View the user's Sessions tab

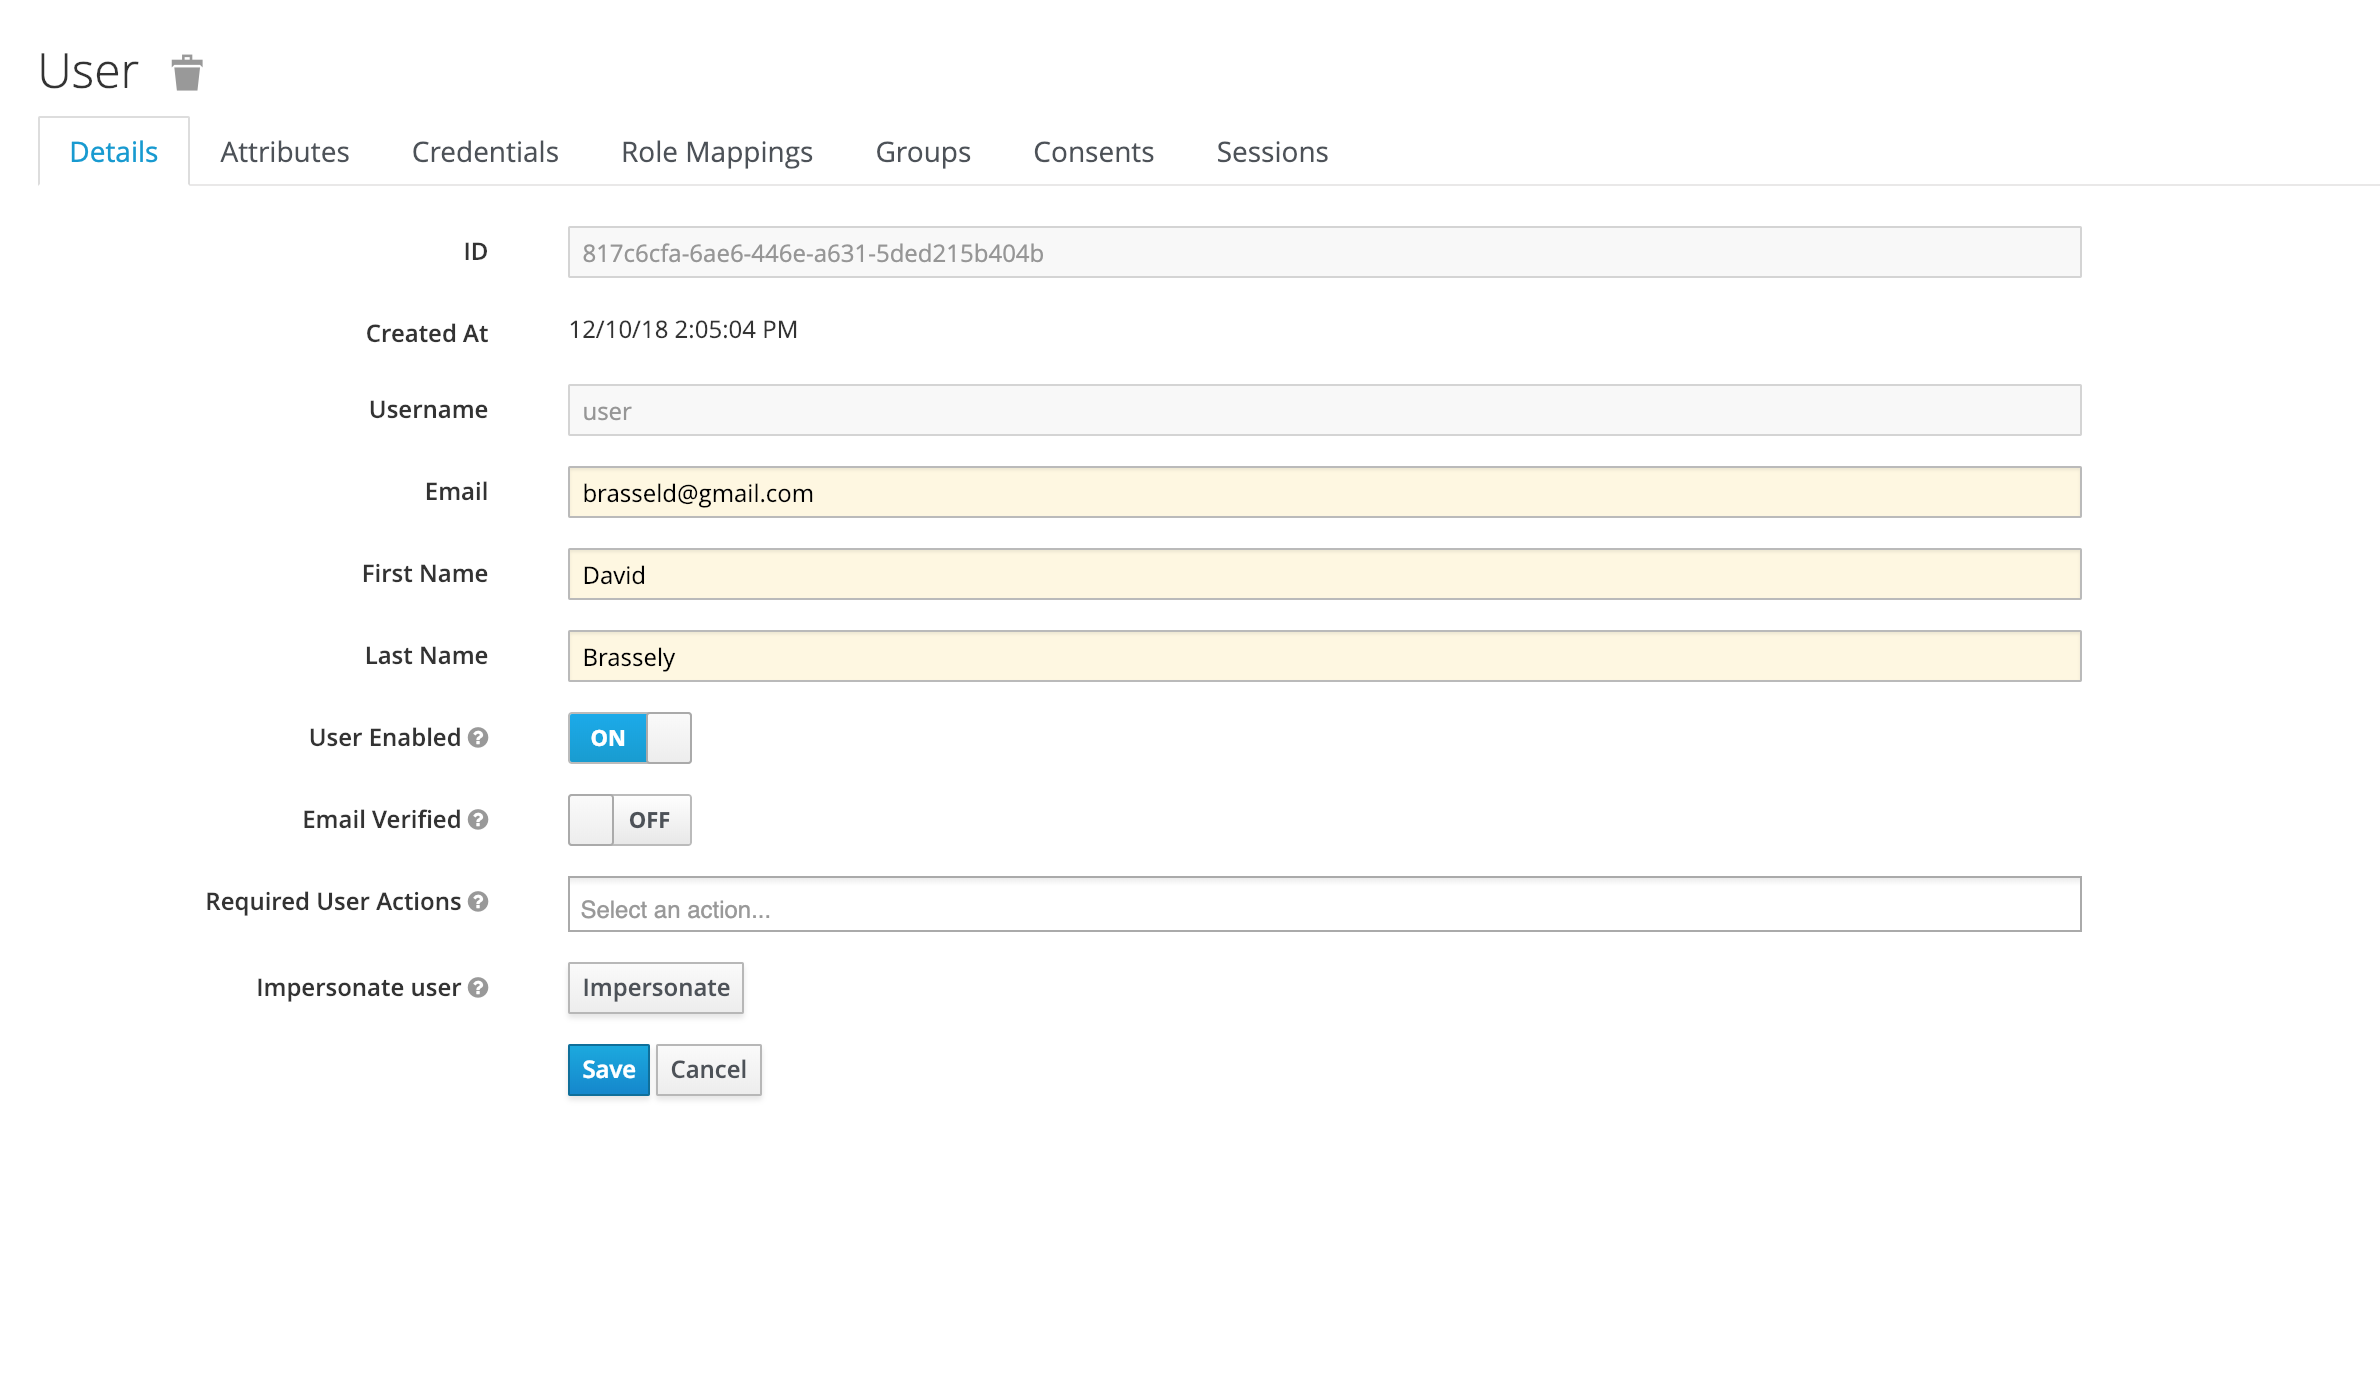(x=1271, y=152)
